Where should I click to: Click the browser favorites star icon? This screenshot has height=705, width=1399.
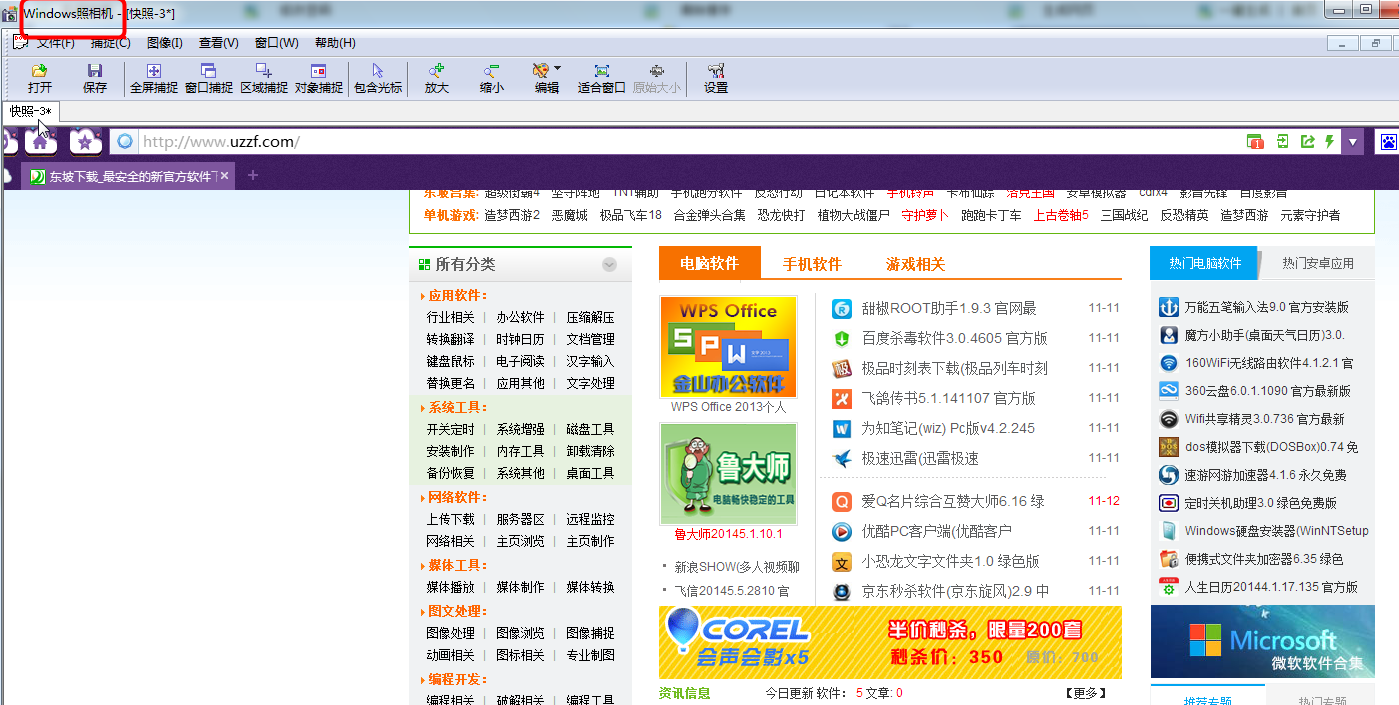(x=86, y=142)
